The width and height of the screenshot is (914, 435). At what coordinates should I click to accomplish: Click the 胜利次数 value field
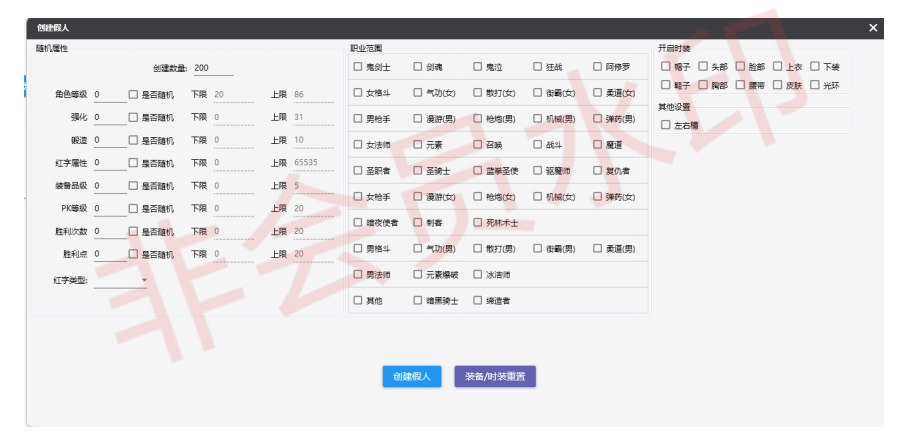click(x=110, y=231)
